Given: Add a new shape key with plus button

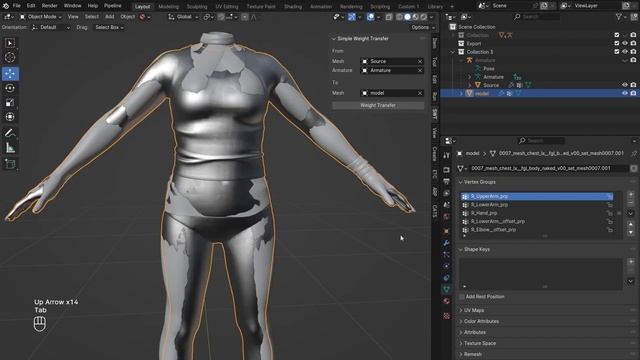Looking at the screenshot, I should [x=631, y=262].
